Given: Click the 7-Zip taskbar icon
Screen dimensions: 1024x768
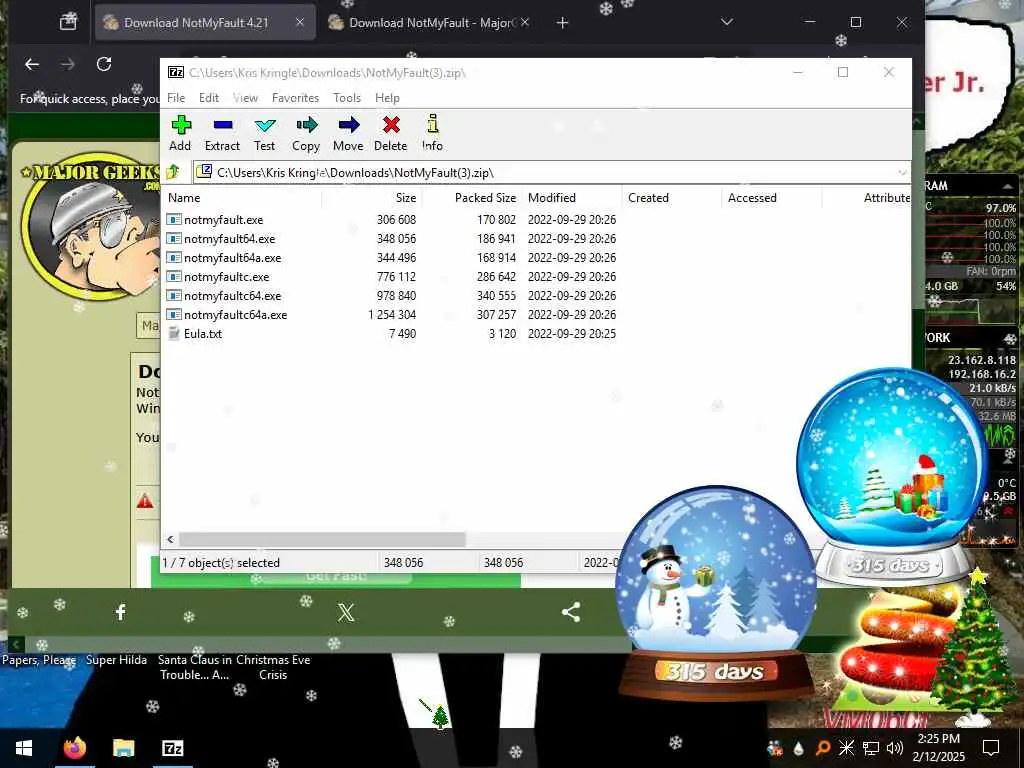Looking at the screenshot, I should pyautogui.click(x=172, y=748).
